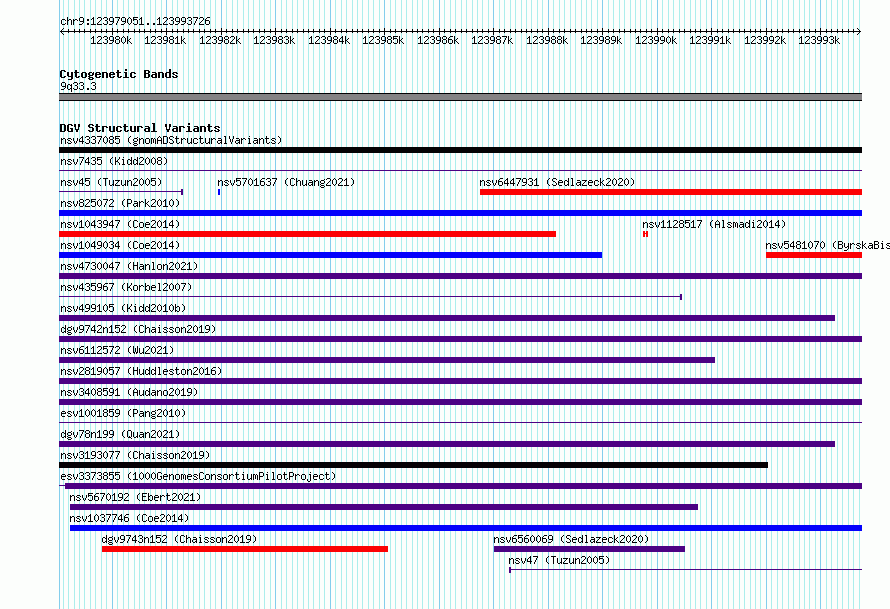Open the nsv45 (Tuzun2005) variant
The image size is (890, 609).
tap(111, 182)
